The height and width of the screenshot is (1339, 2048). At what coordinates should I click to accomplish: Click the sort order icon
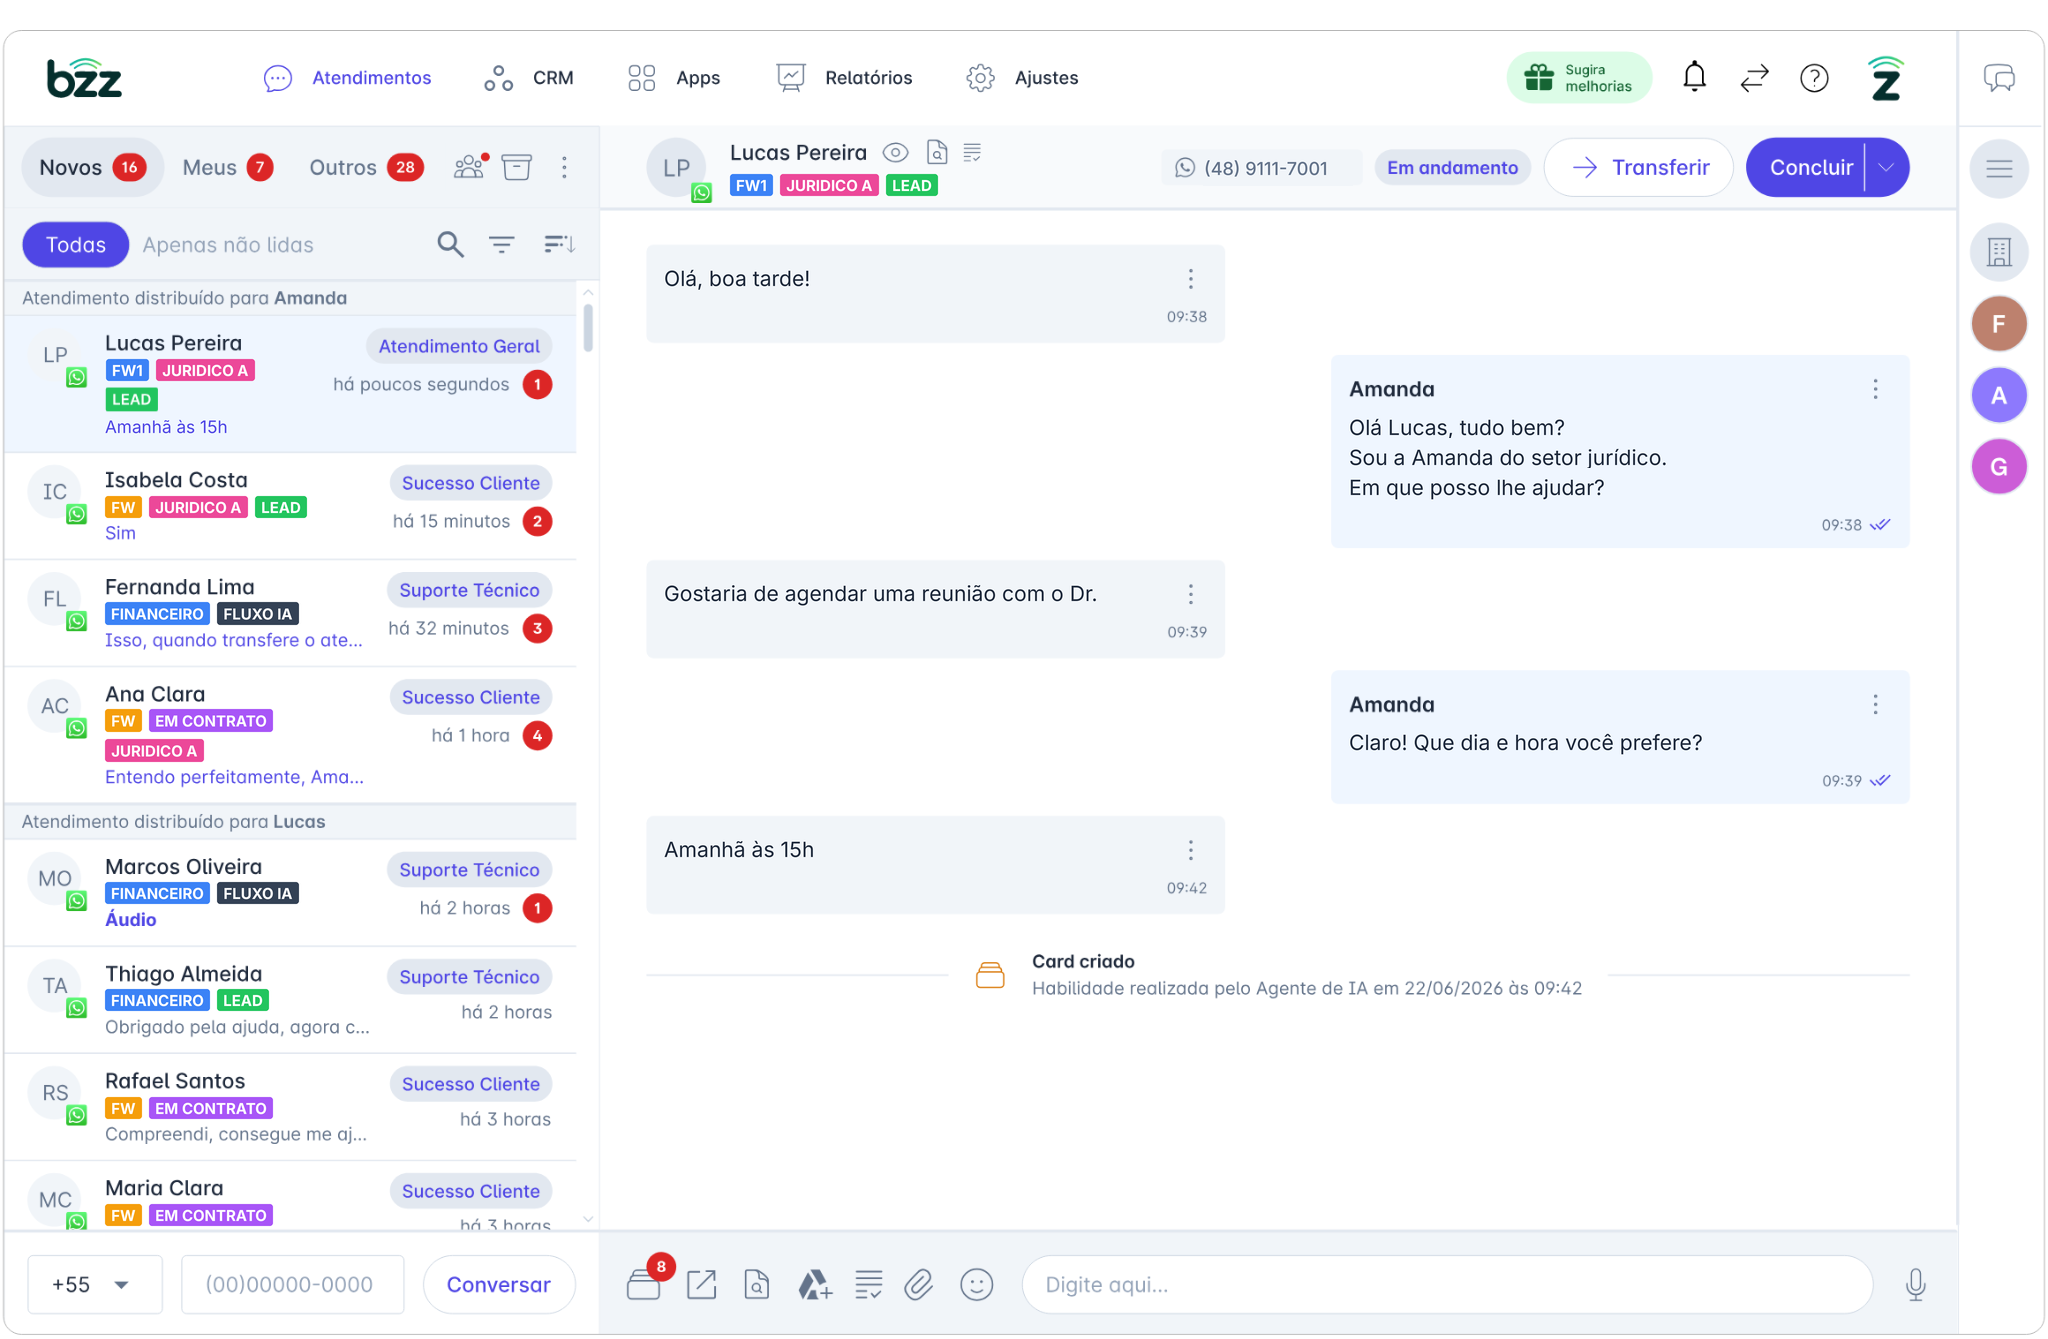coord(558,244)
